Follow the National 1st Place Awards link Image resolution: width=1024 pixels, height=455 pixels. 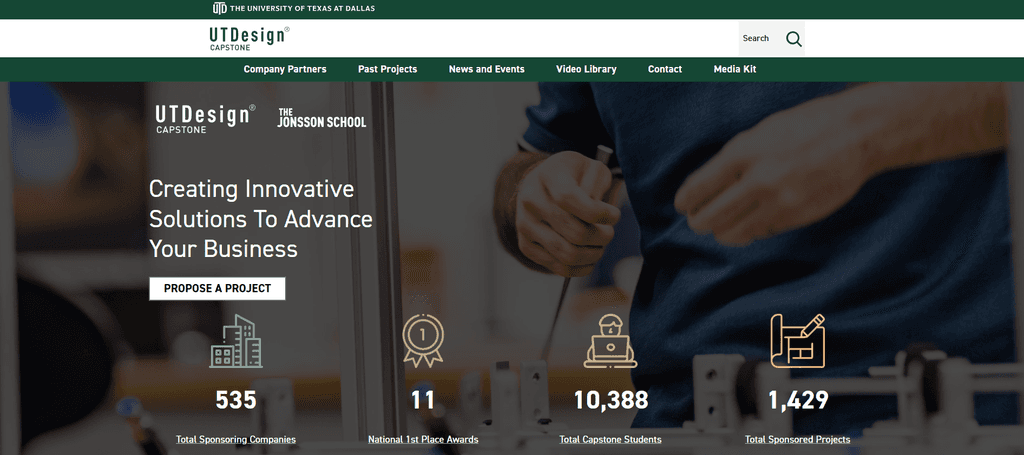pos(423,439)
